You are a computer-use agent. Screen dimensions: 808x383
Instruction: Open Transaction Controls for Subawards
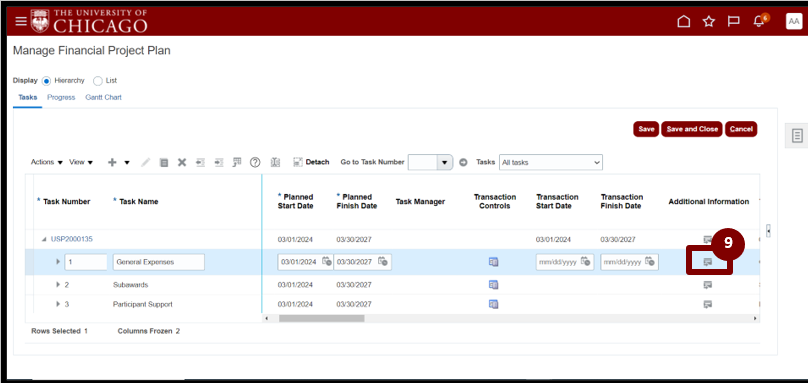pos(494,285)
